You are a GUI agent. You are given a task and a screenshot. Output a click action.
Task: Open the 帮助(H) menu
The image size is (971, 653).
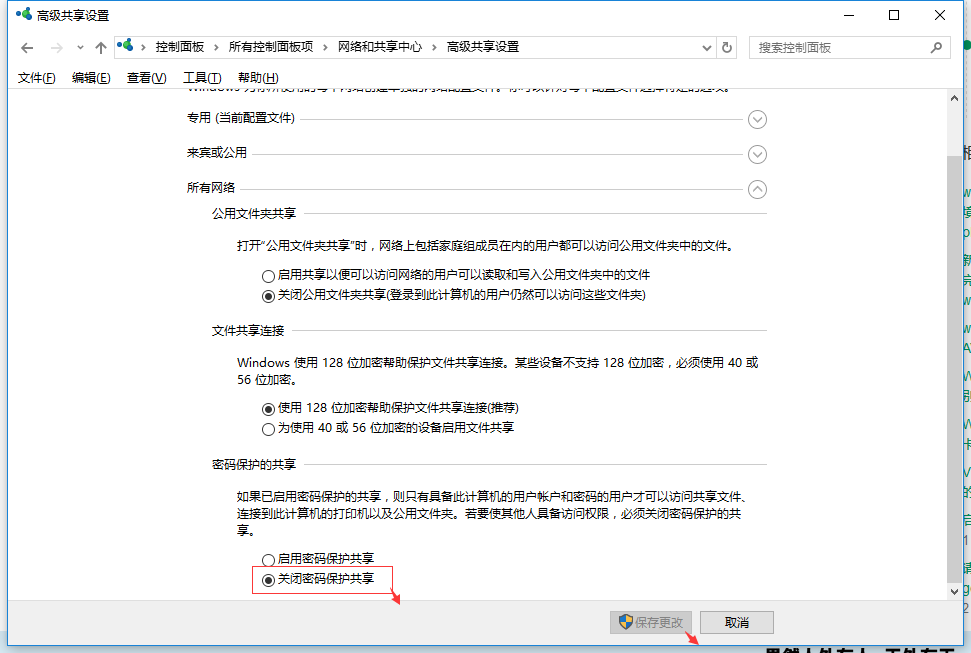pyautogui.click(x=258, y=77)
